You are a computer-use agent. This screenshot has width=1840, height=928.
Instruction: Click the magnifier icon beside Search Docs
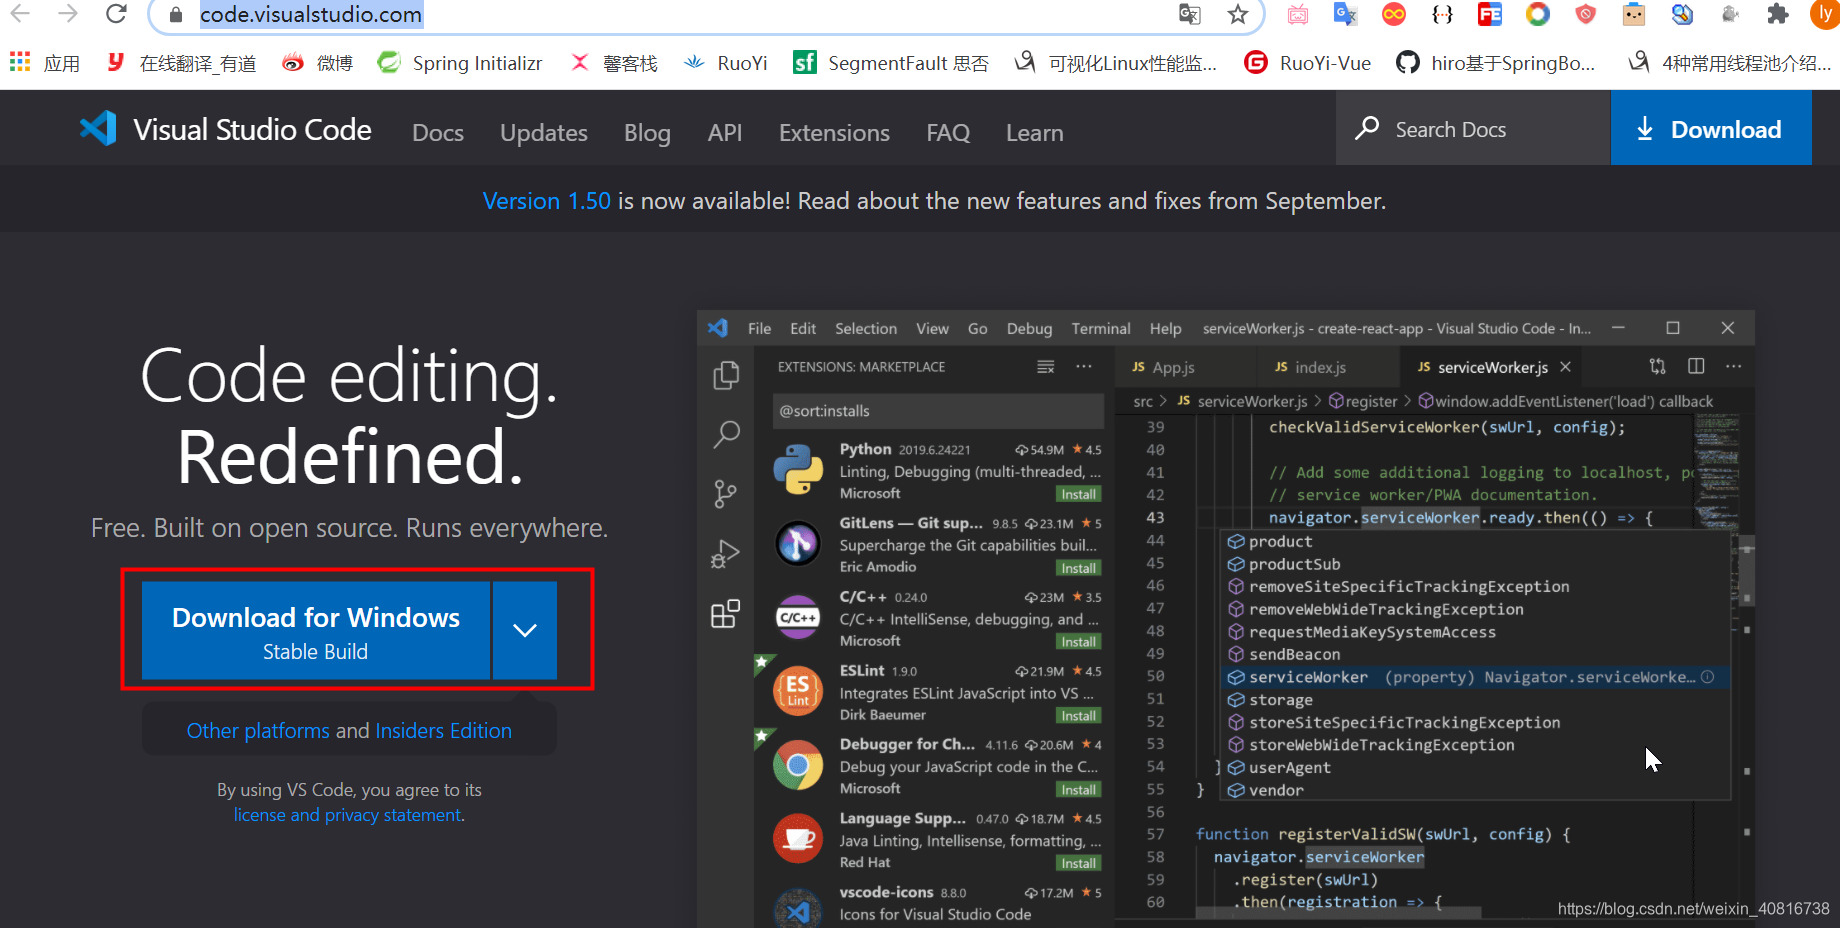1367,129
